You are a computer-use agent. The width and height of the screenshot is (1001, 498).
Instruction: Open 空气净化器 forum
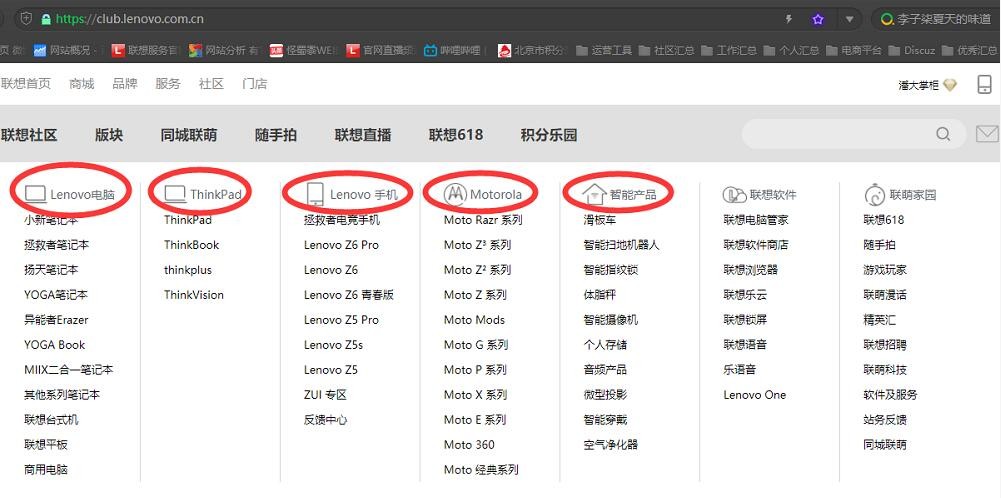pyautogui.click(x=610, y=444)
